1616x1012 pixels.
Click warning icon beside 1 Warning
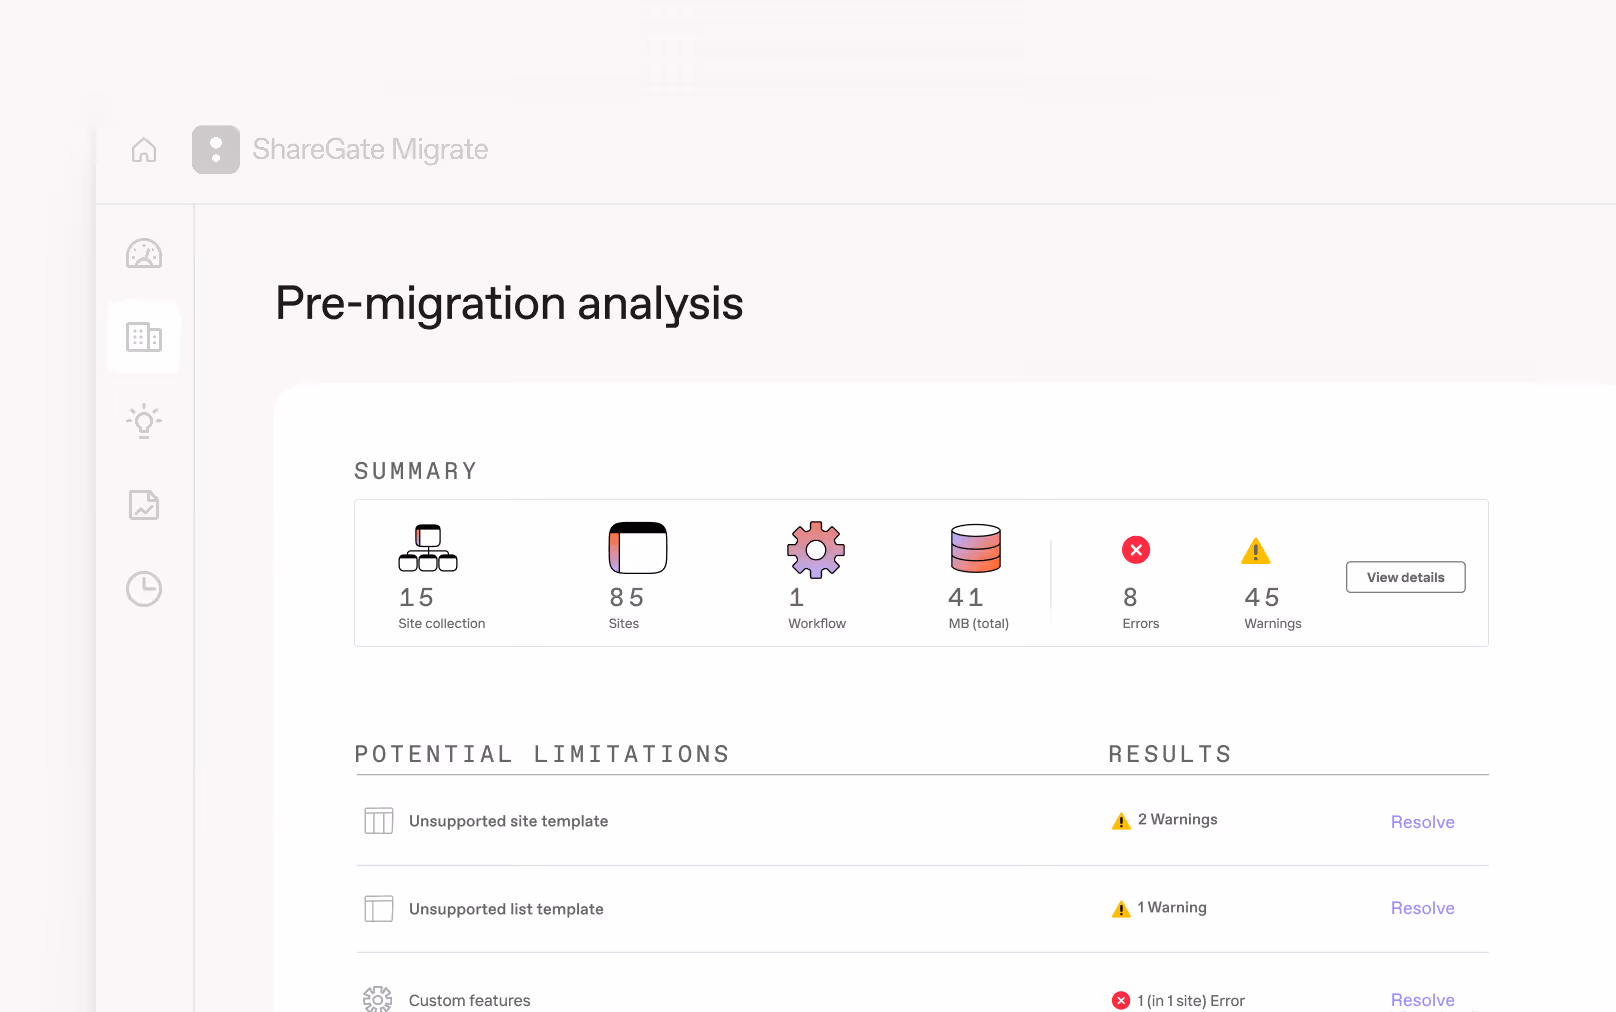[1121, 909]
